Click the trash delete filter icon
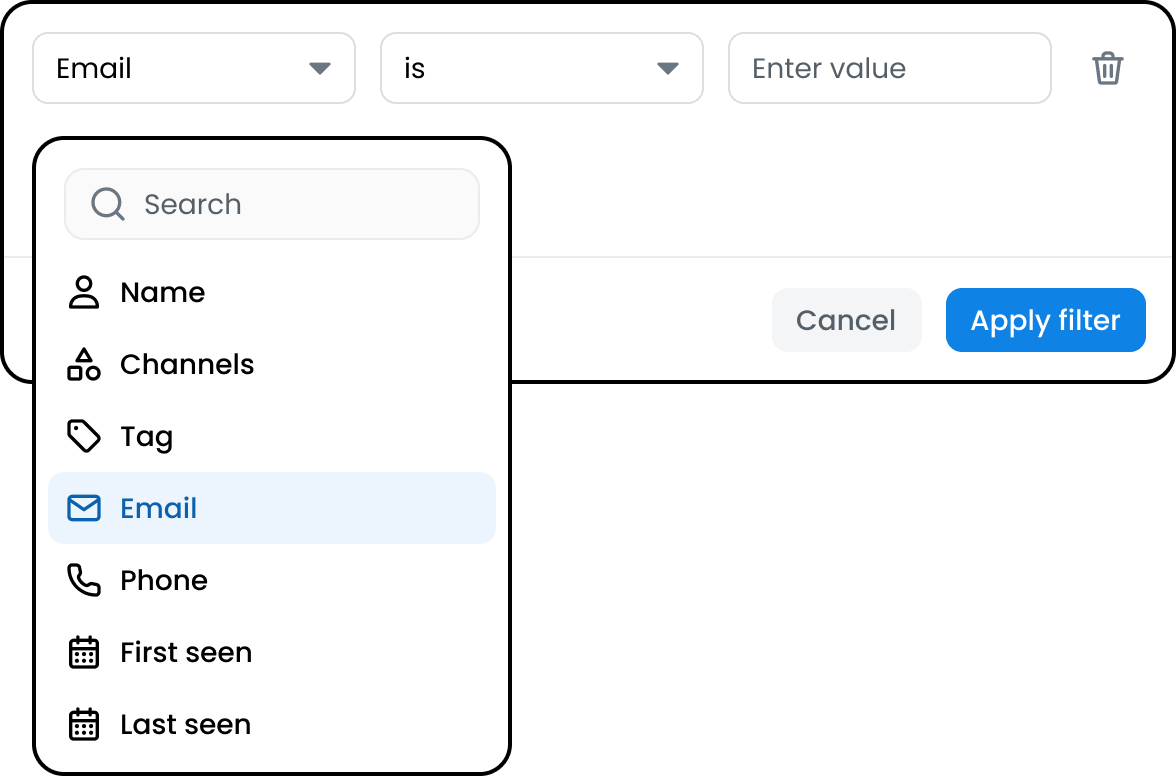This screenshot has width=1176, height=776. coord(1107,68)
